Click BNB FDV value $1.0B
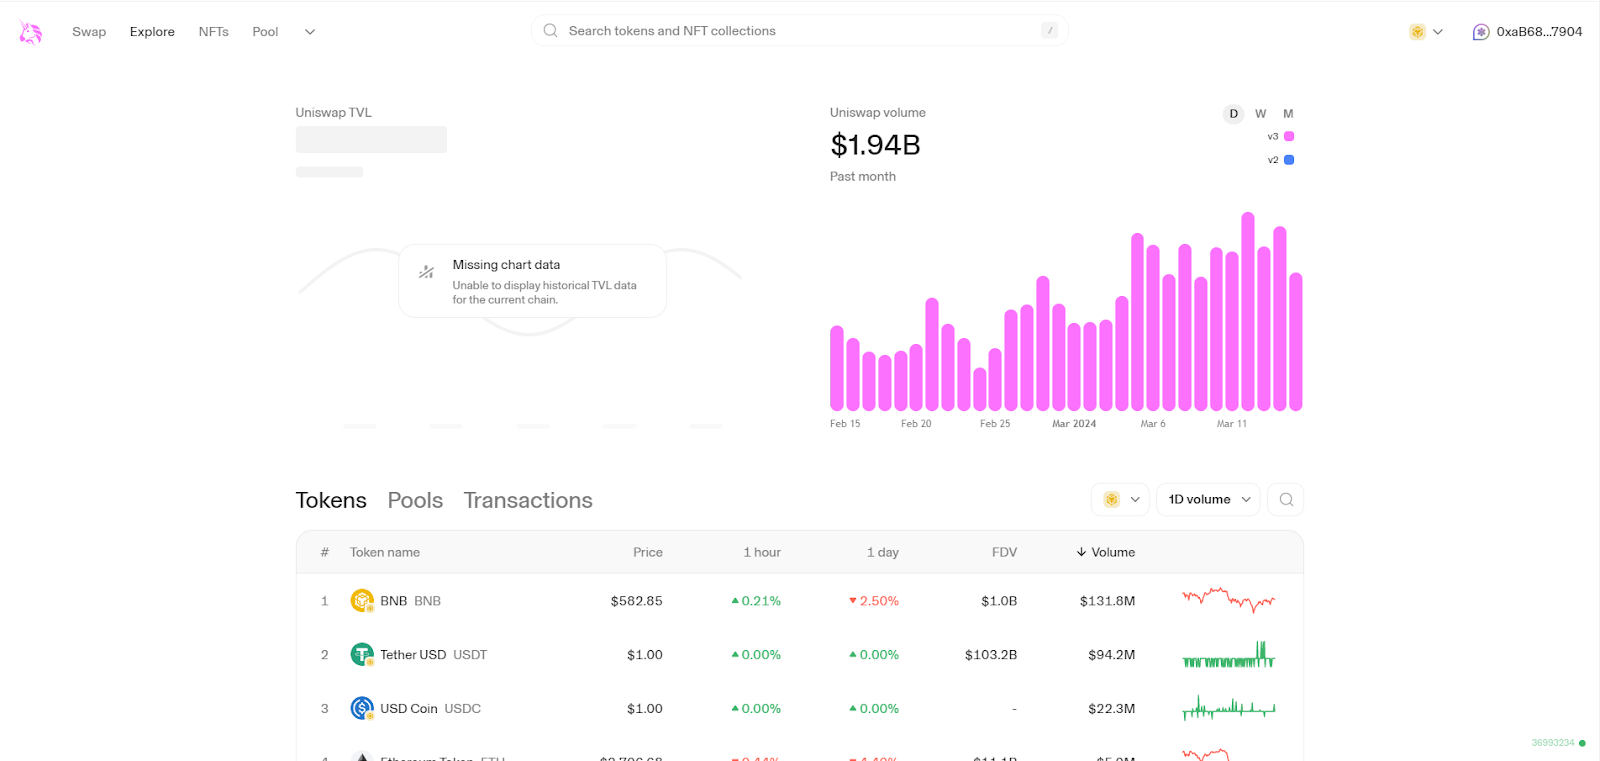The width and height of the screenshot is (1600, 761). [x=999, y=601]
